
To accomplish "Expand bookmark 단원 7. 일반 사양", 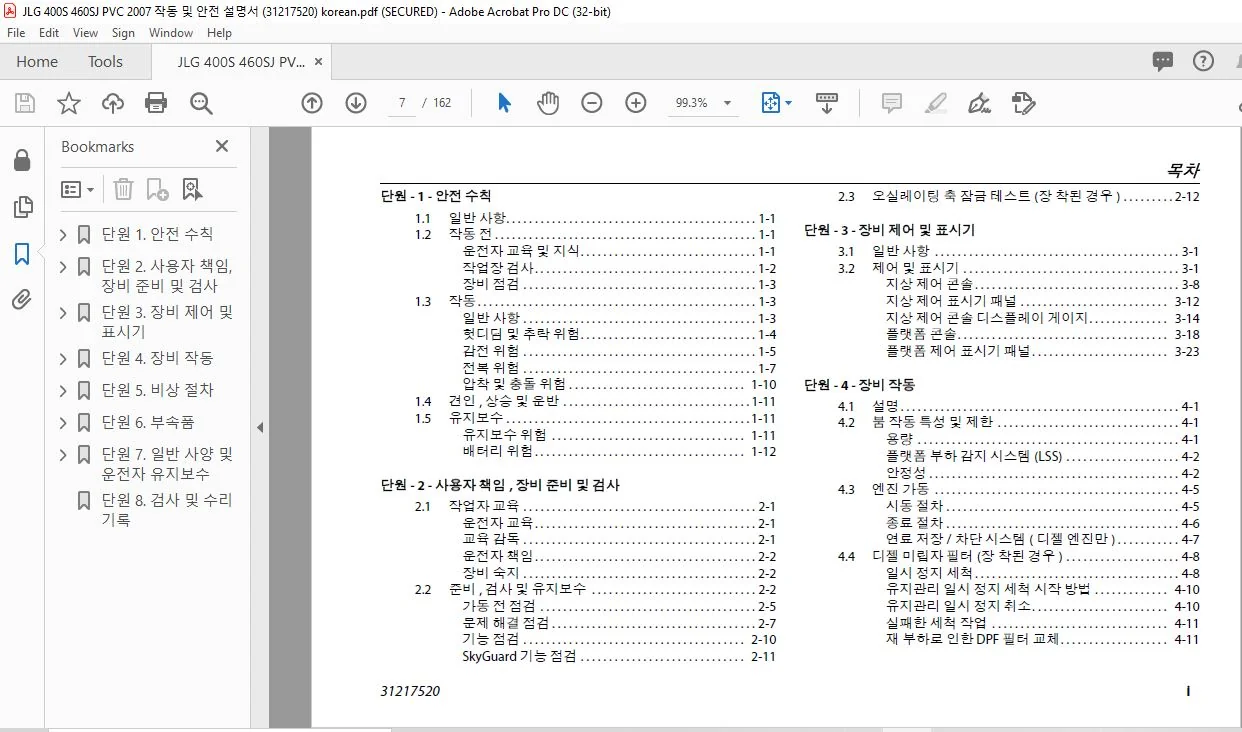I will tap(64, 455).
